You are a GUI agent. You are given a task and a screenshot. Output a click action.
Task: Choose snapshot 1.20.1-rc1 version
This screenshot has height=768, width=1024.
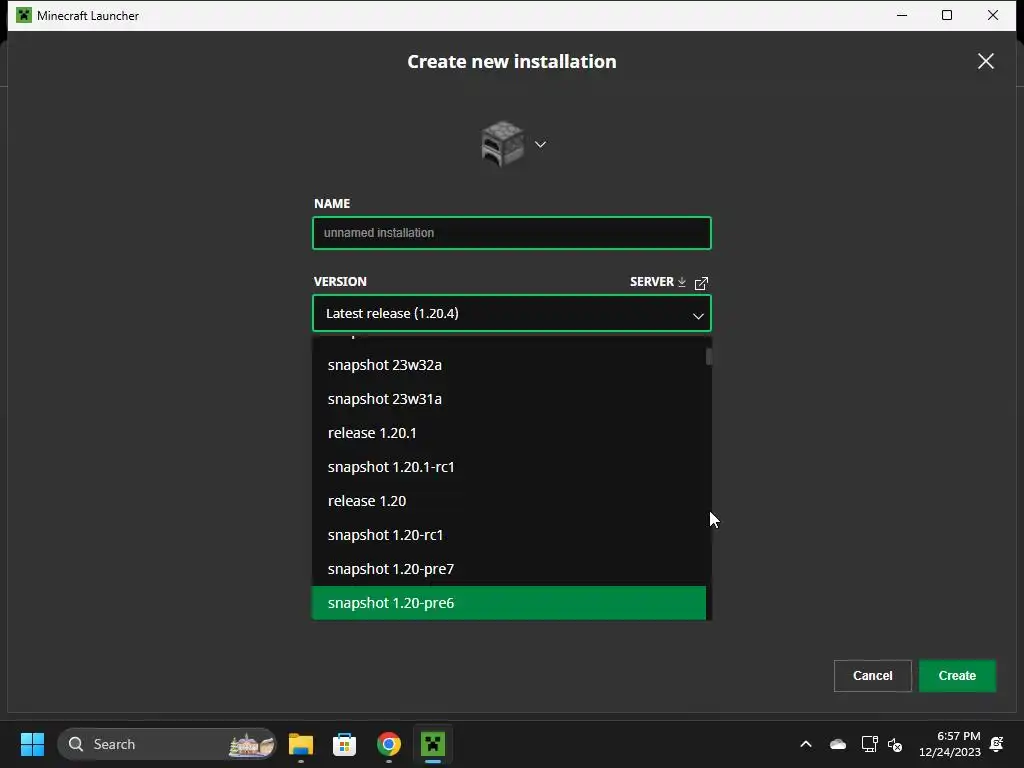(509, 467)
